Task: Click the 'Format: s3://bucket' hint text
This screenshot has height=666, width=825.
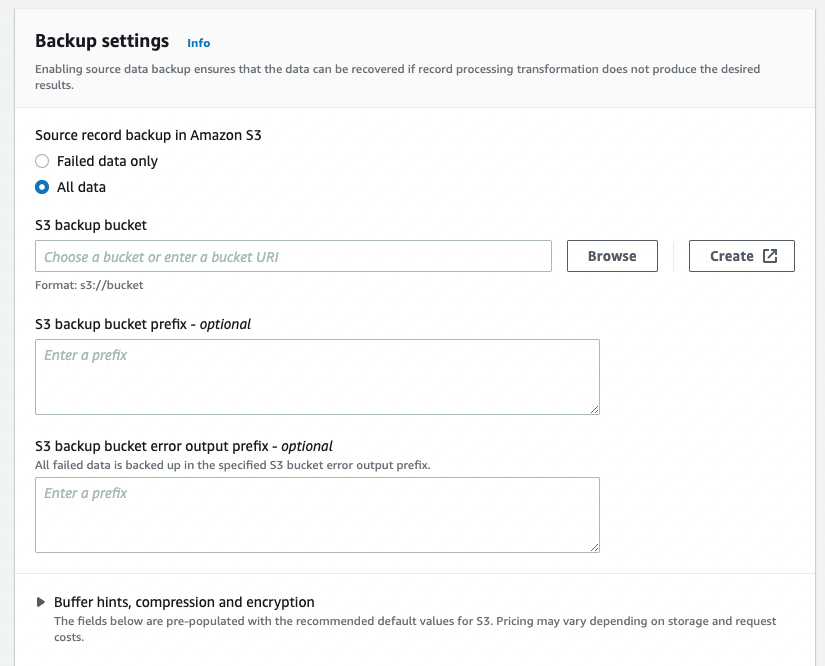Action: [x=89, y=285]
